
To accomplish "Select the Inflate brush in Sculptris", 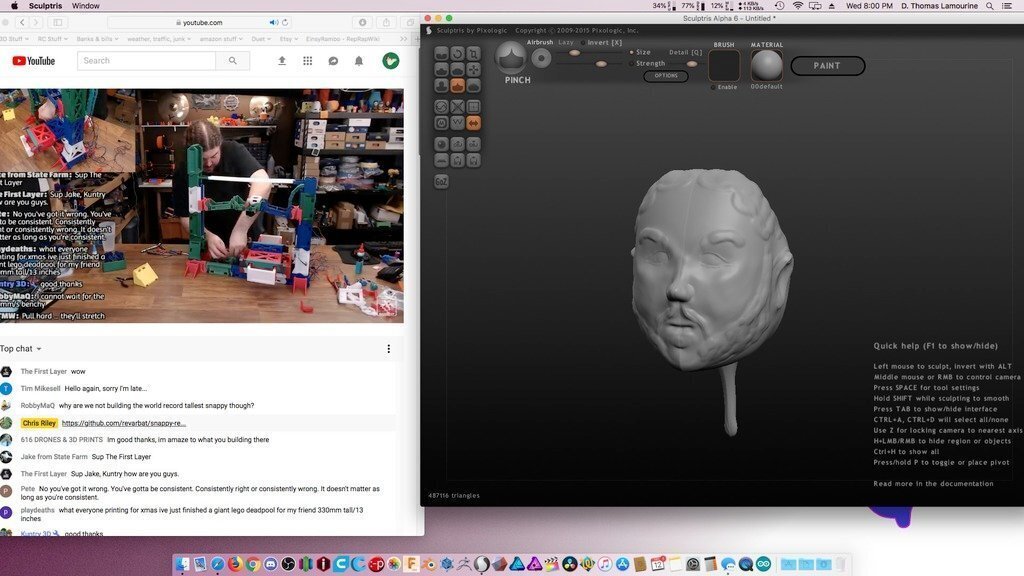I will [441, 86].
